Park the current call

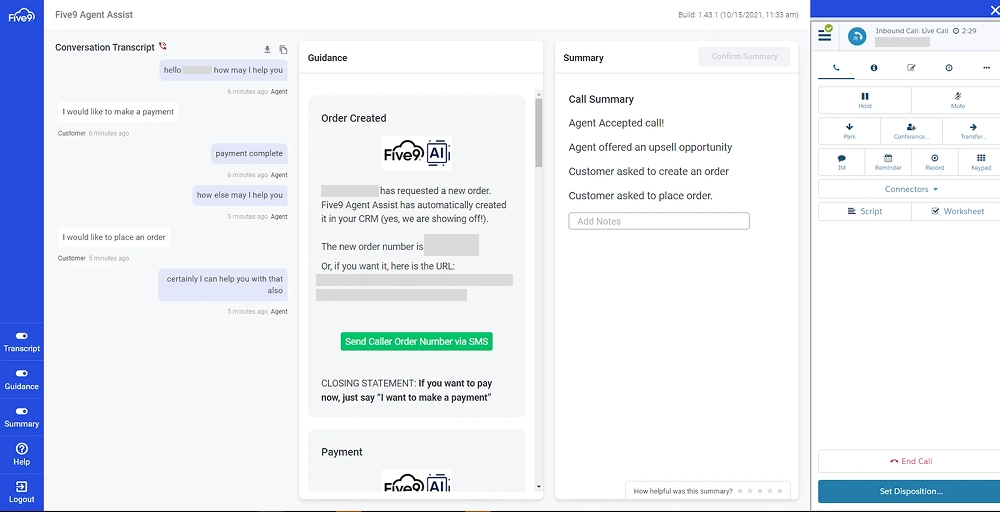point(849,131)
